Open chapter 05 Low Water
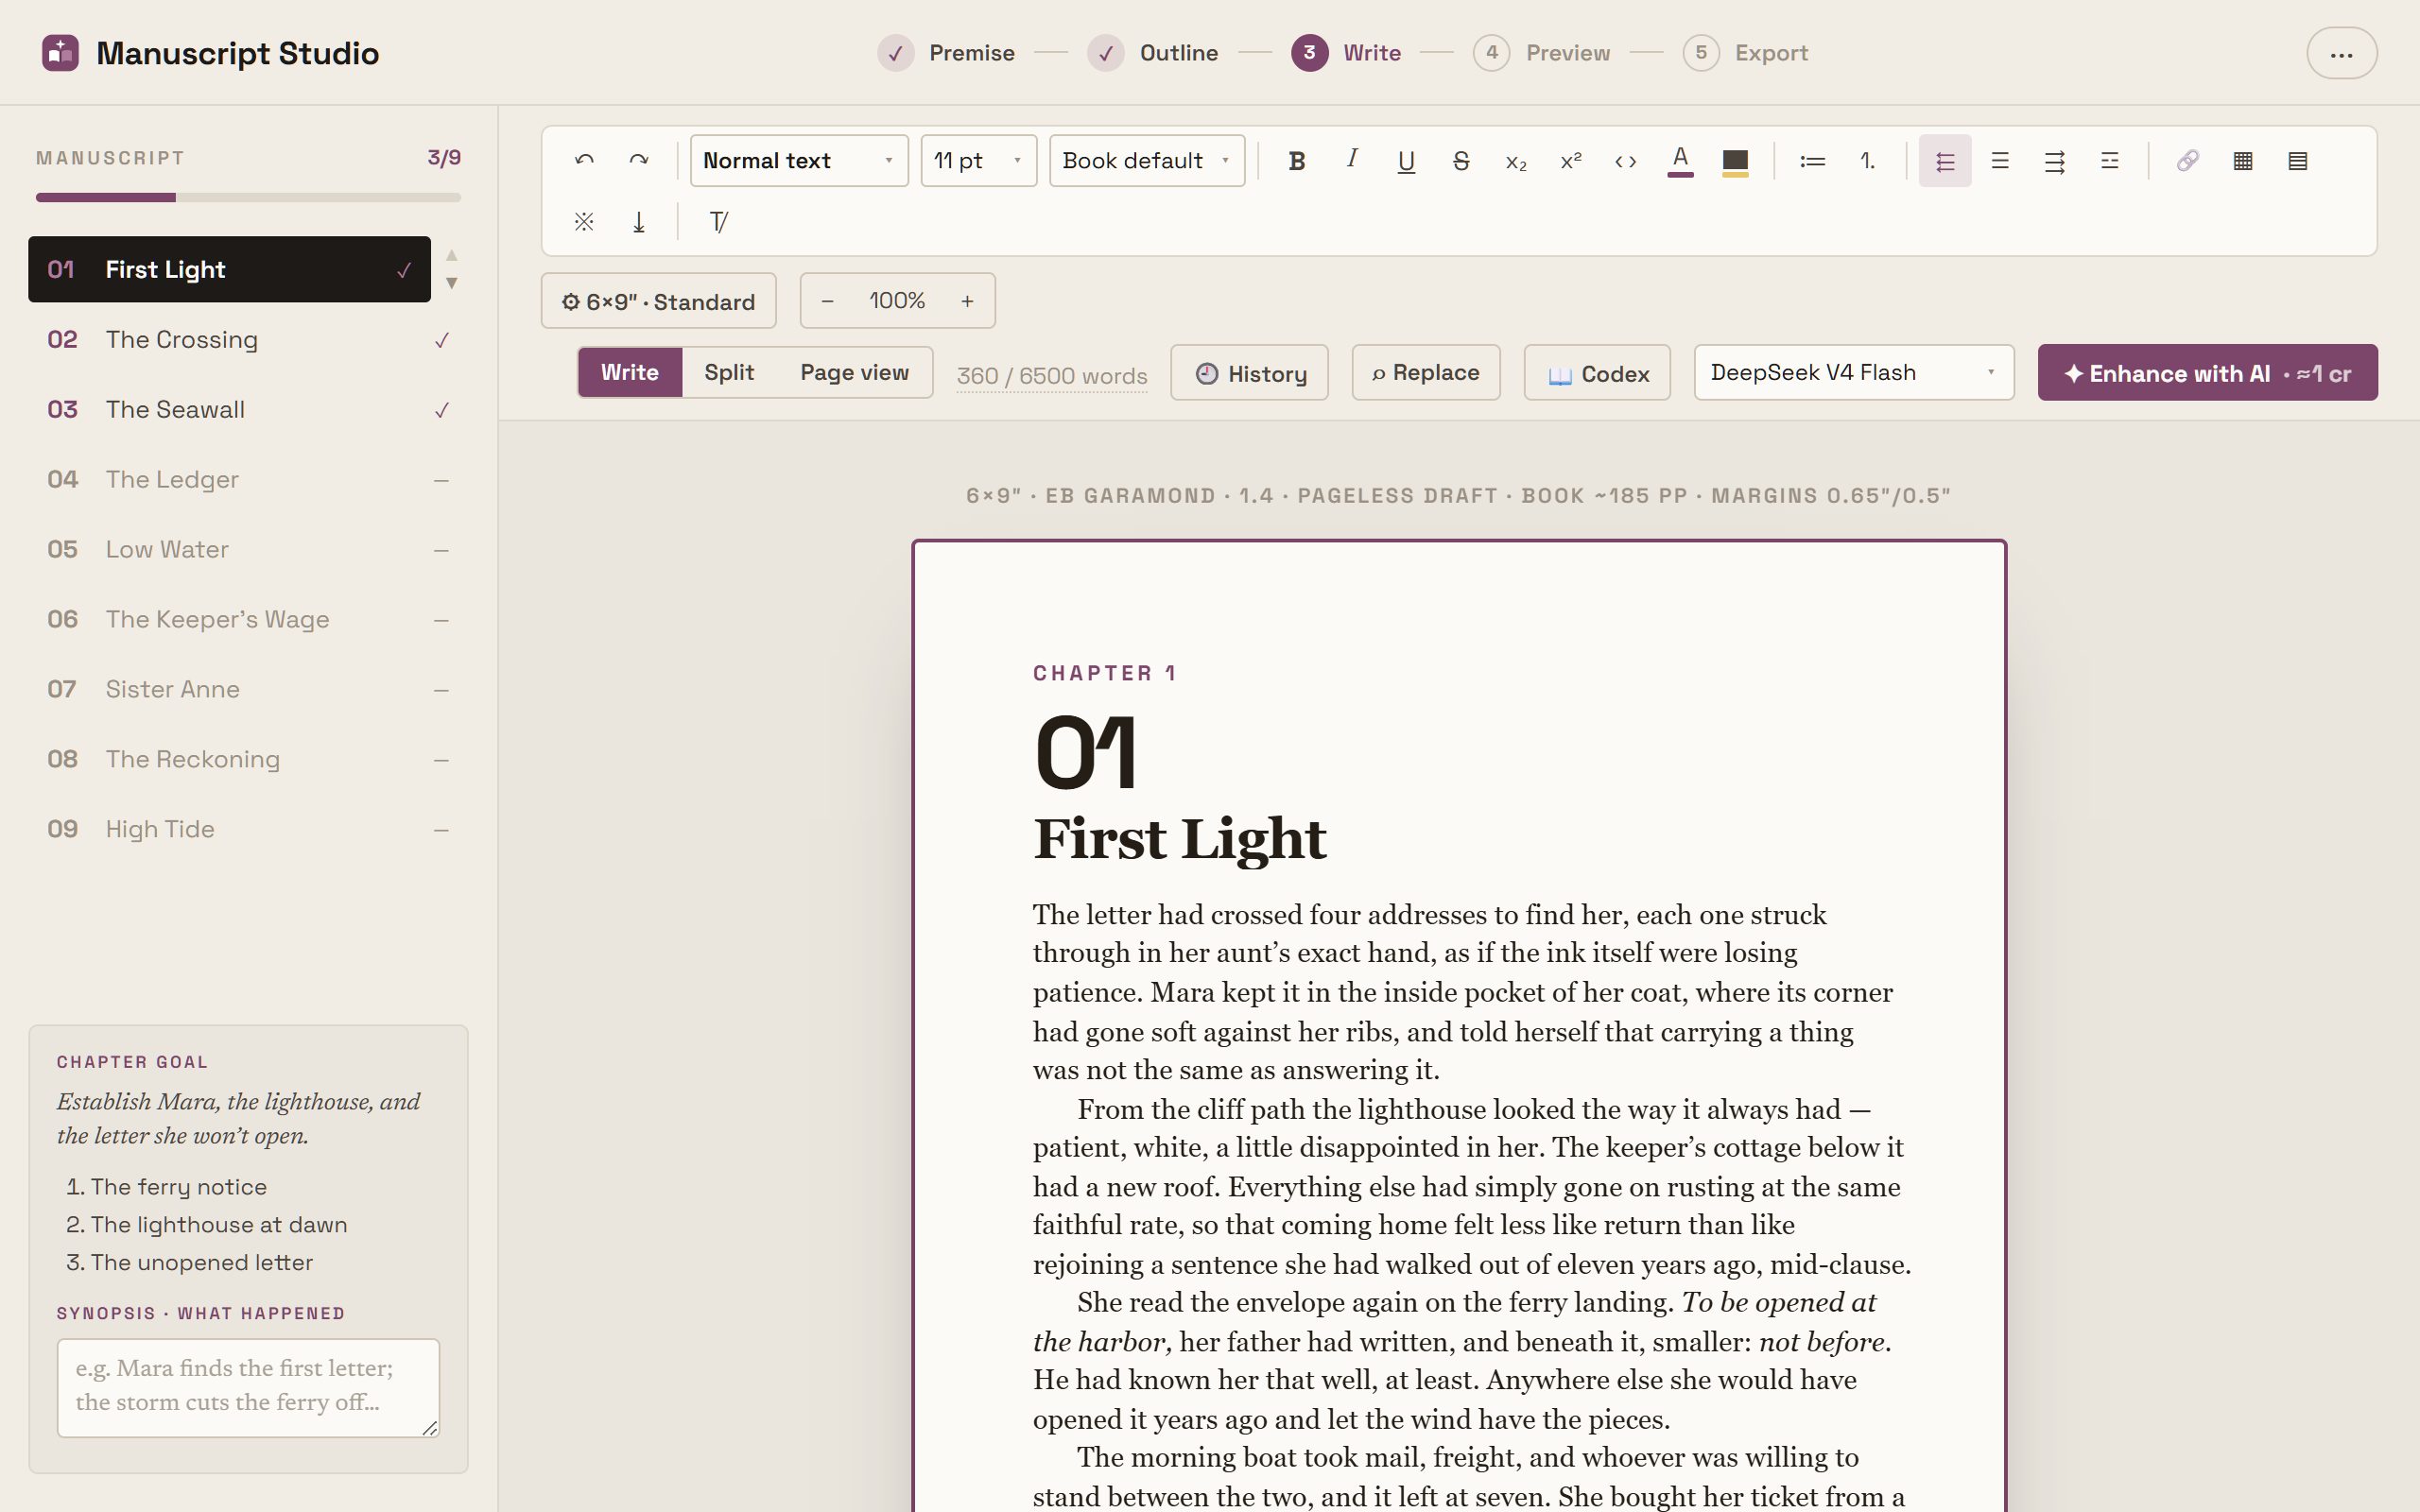The image size is (2420, 1512). (x=248, y=550)
